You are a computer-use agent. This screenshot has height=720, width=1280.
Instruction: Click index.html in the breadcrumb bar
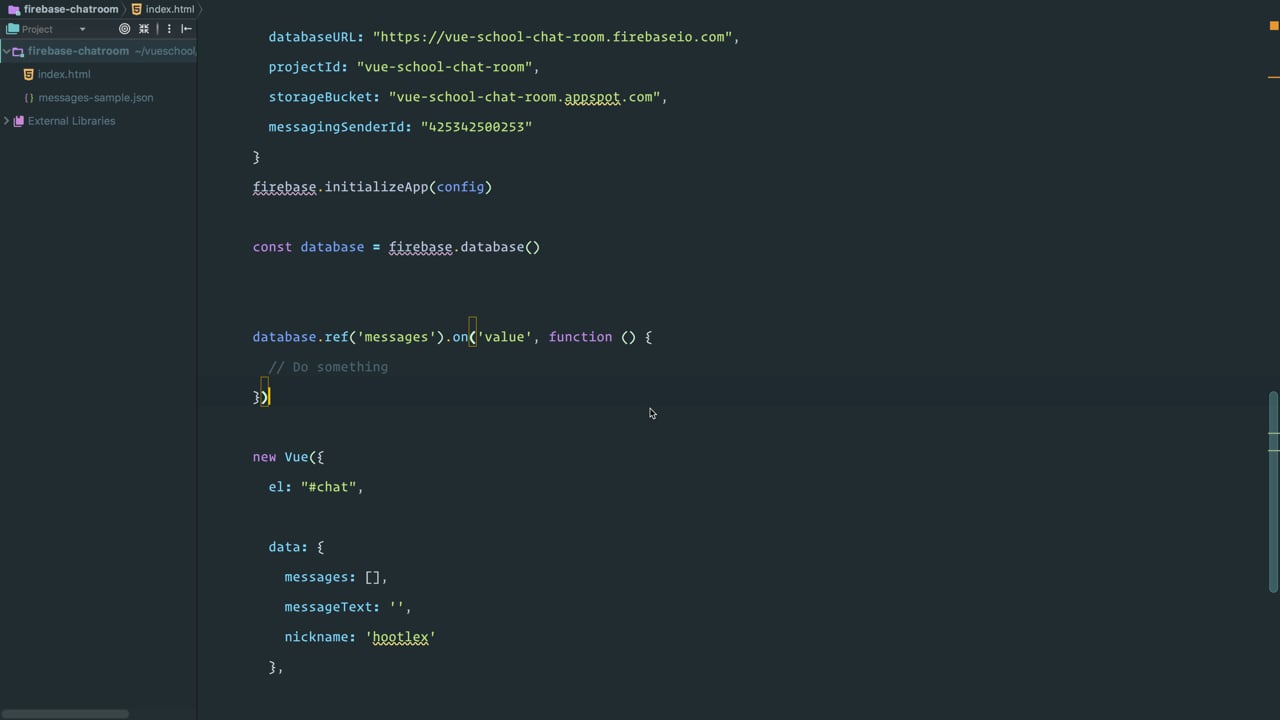(170, 9)
